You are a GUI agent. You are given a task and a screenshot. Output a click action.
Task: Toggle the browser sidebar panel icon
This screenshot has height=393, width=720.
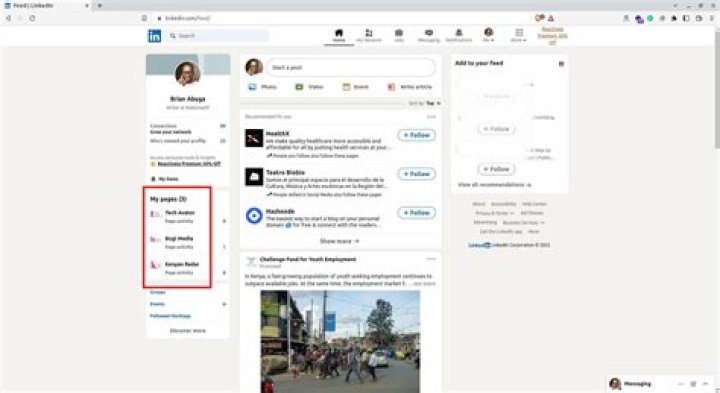point(686,18)
